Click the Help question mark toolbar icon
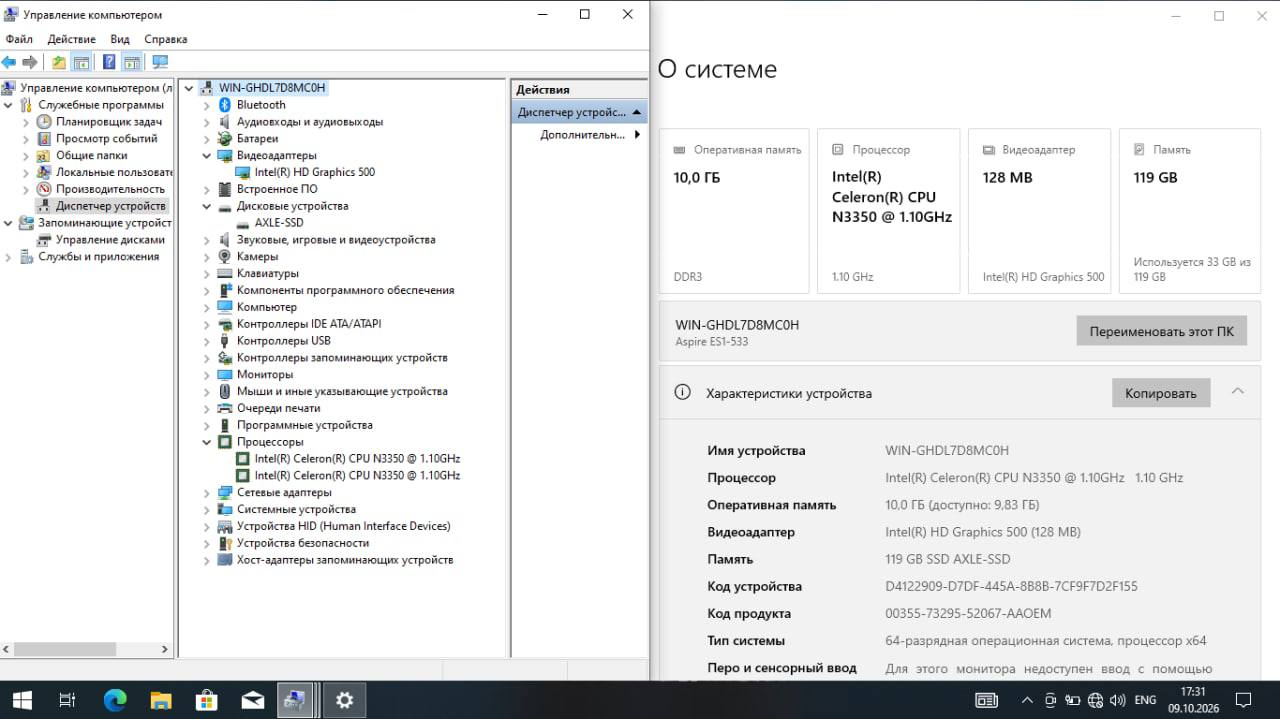This screenshot has height=719, width=1280. (108, 62)
